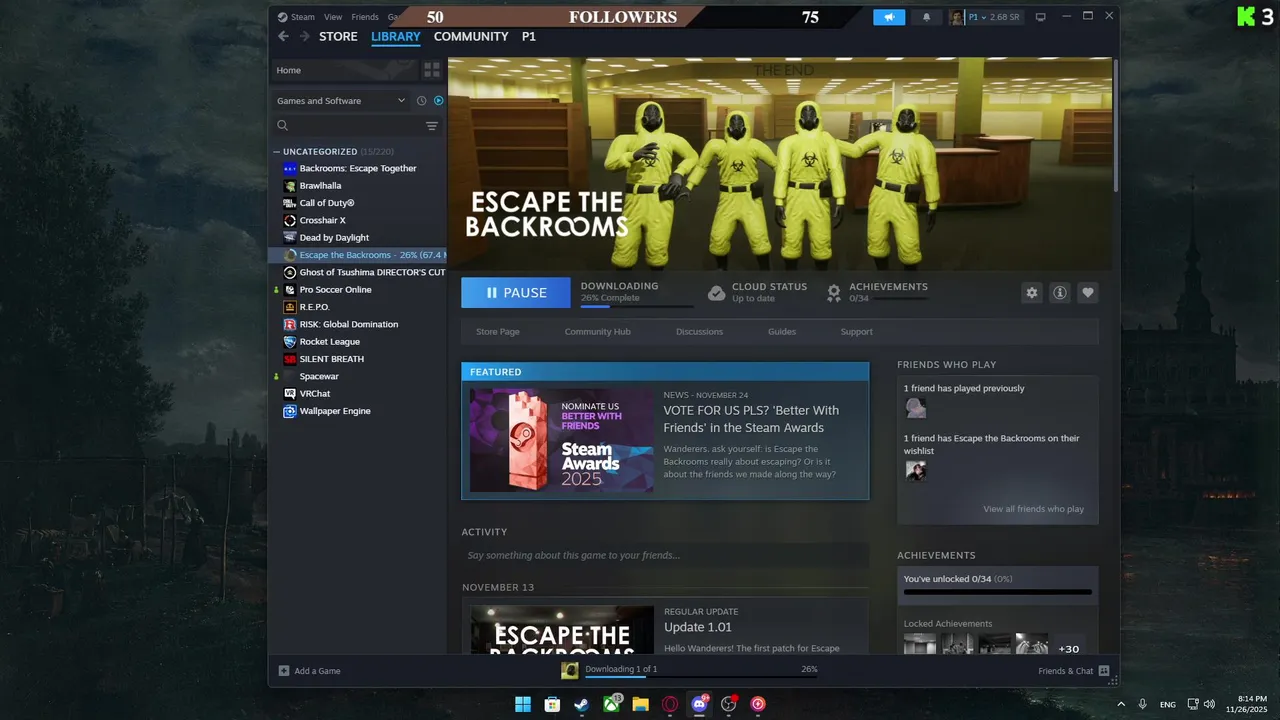This screenshot has width=1280, height=720.
Task: Show game info icon
Action: (1060, 292)
